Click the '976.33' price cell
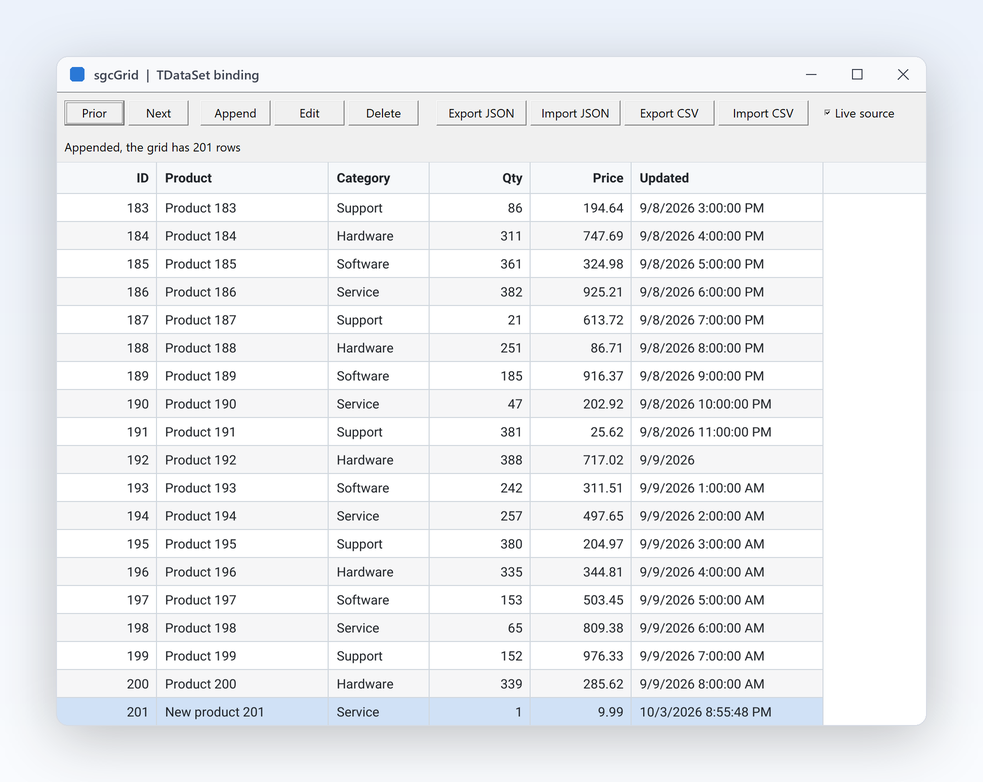Viewport: 983px width, 782px height. 581,656
